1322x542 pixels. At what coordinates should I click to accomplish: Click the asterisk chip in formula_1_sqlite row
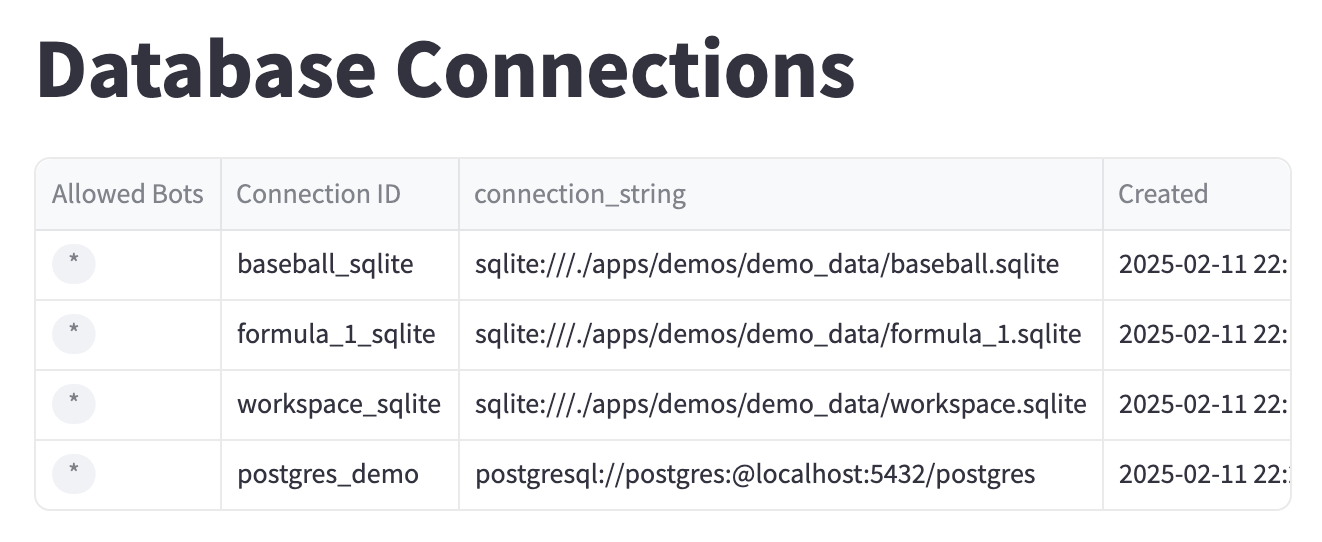tap(74, 334)
